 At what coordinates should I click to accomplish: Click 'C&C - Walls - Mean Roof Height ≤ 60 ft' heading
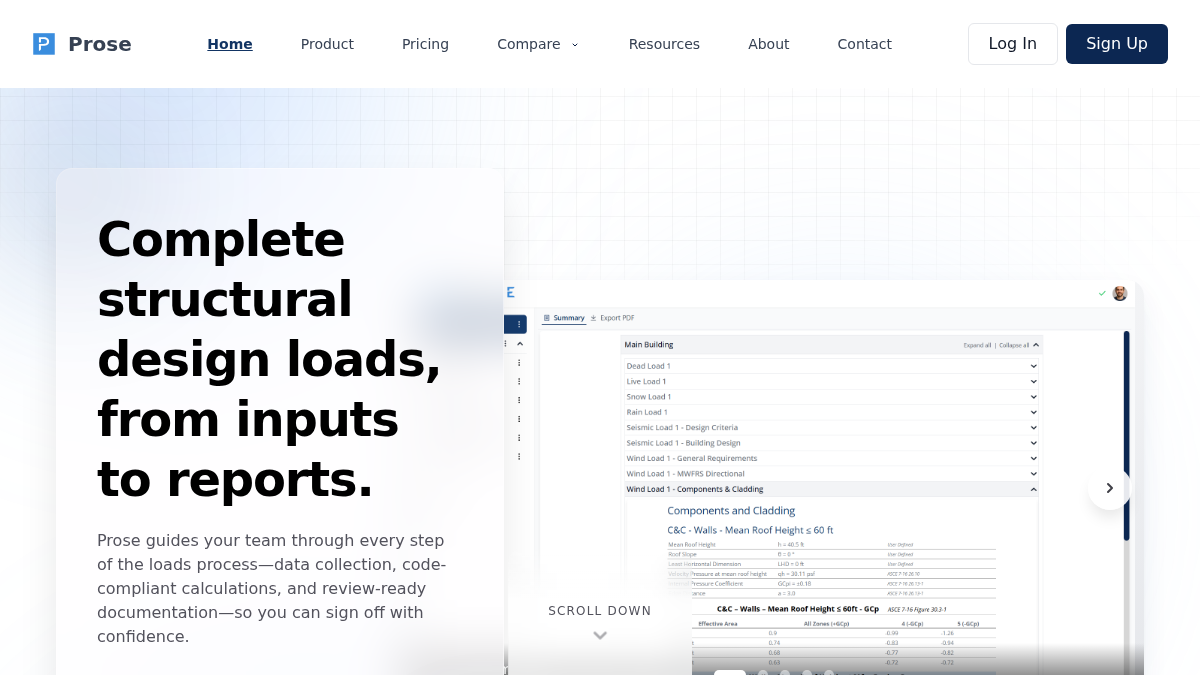coord(750,530)
